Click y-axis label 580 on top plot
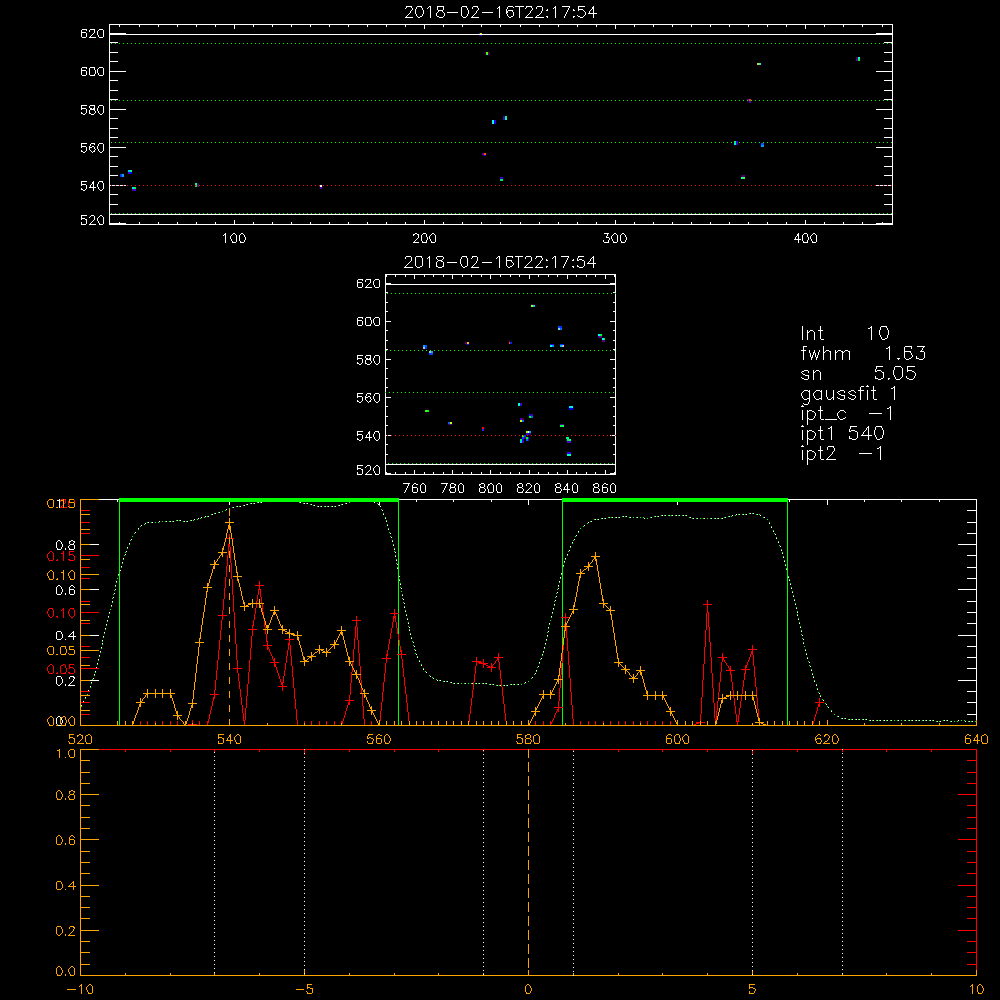Image resolution: width=1000 pixels, height=1000 pixels. [x=92, y=110]
